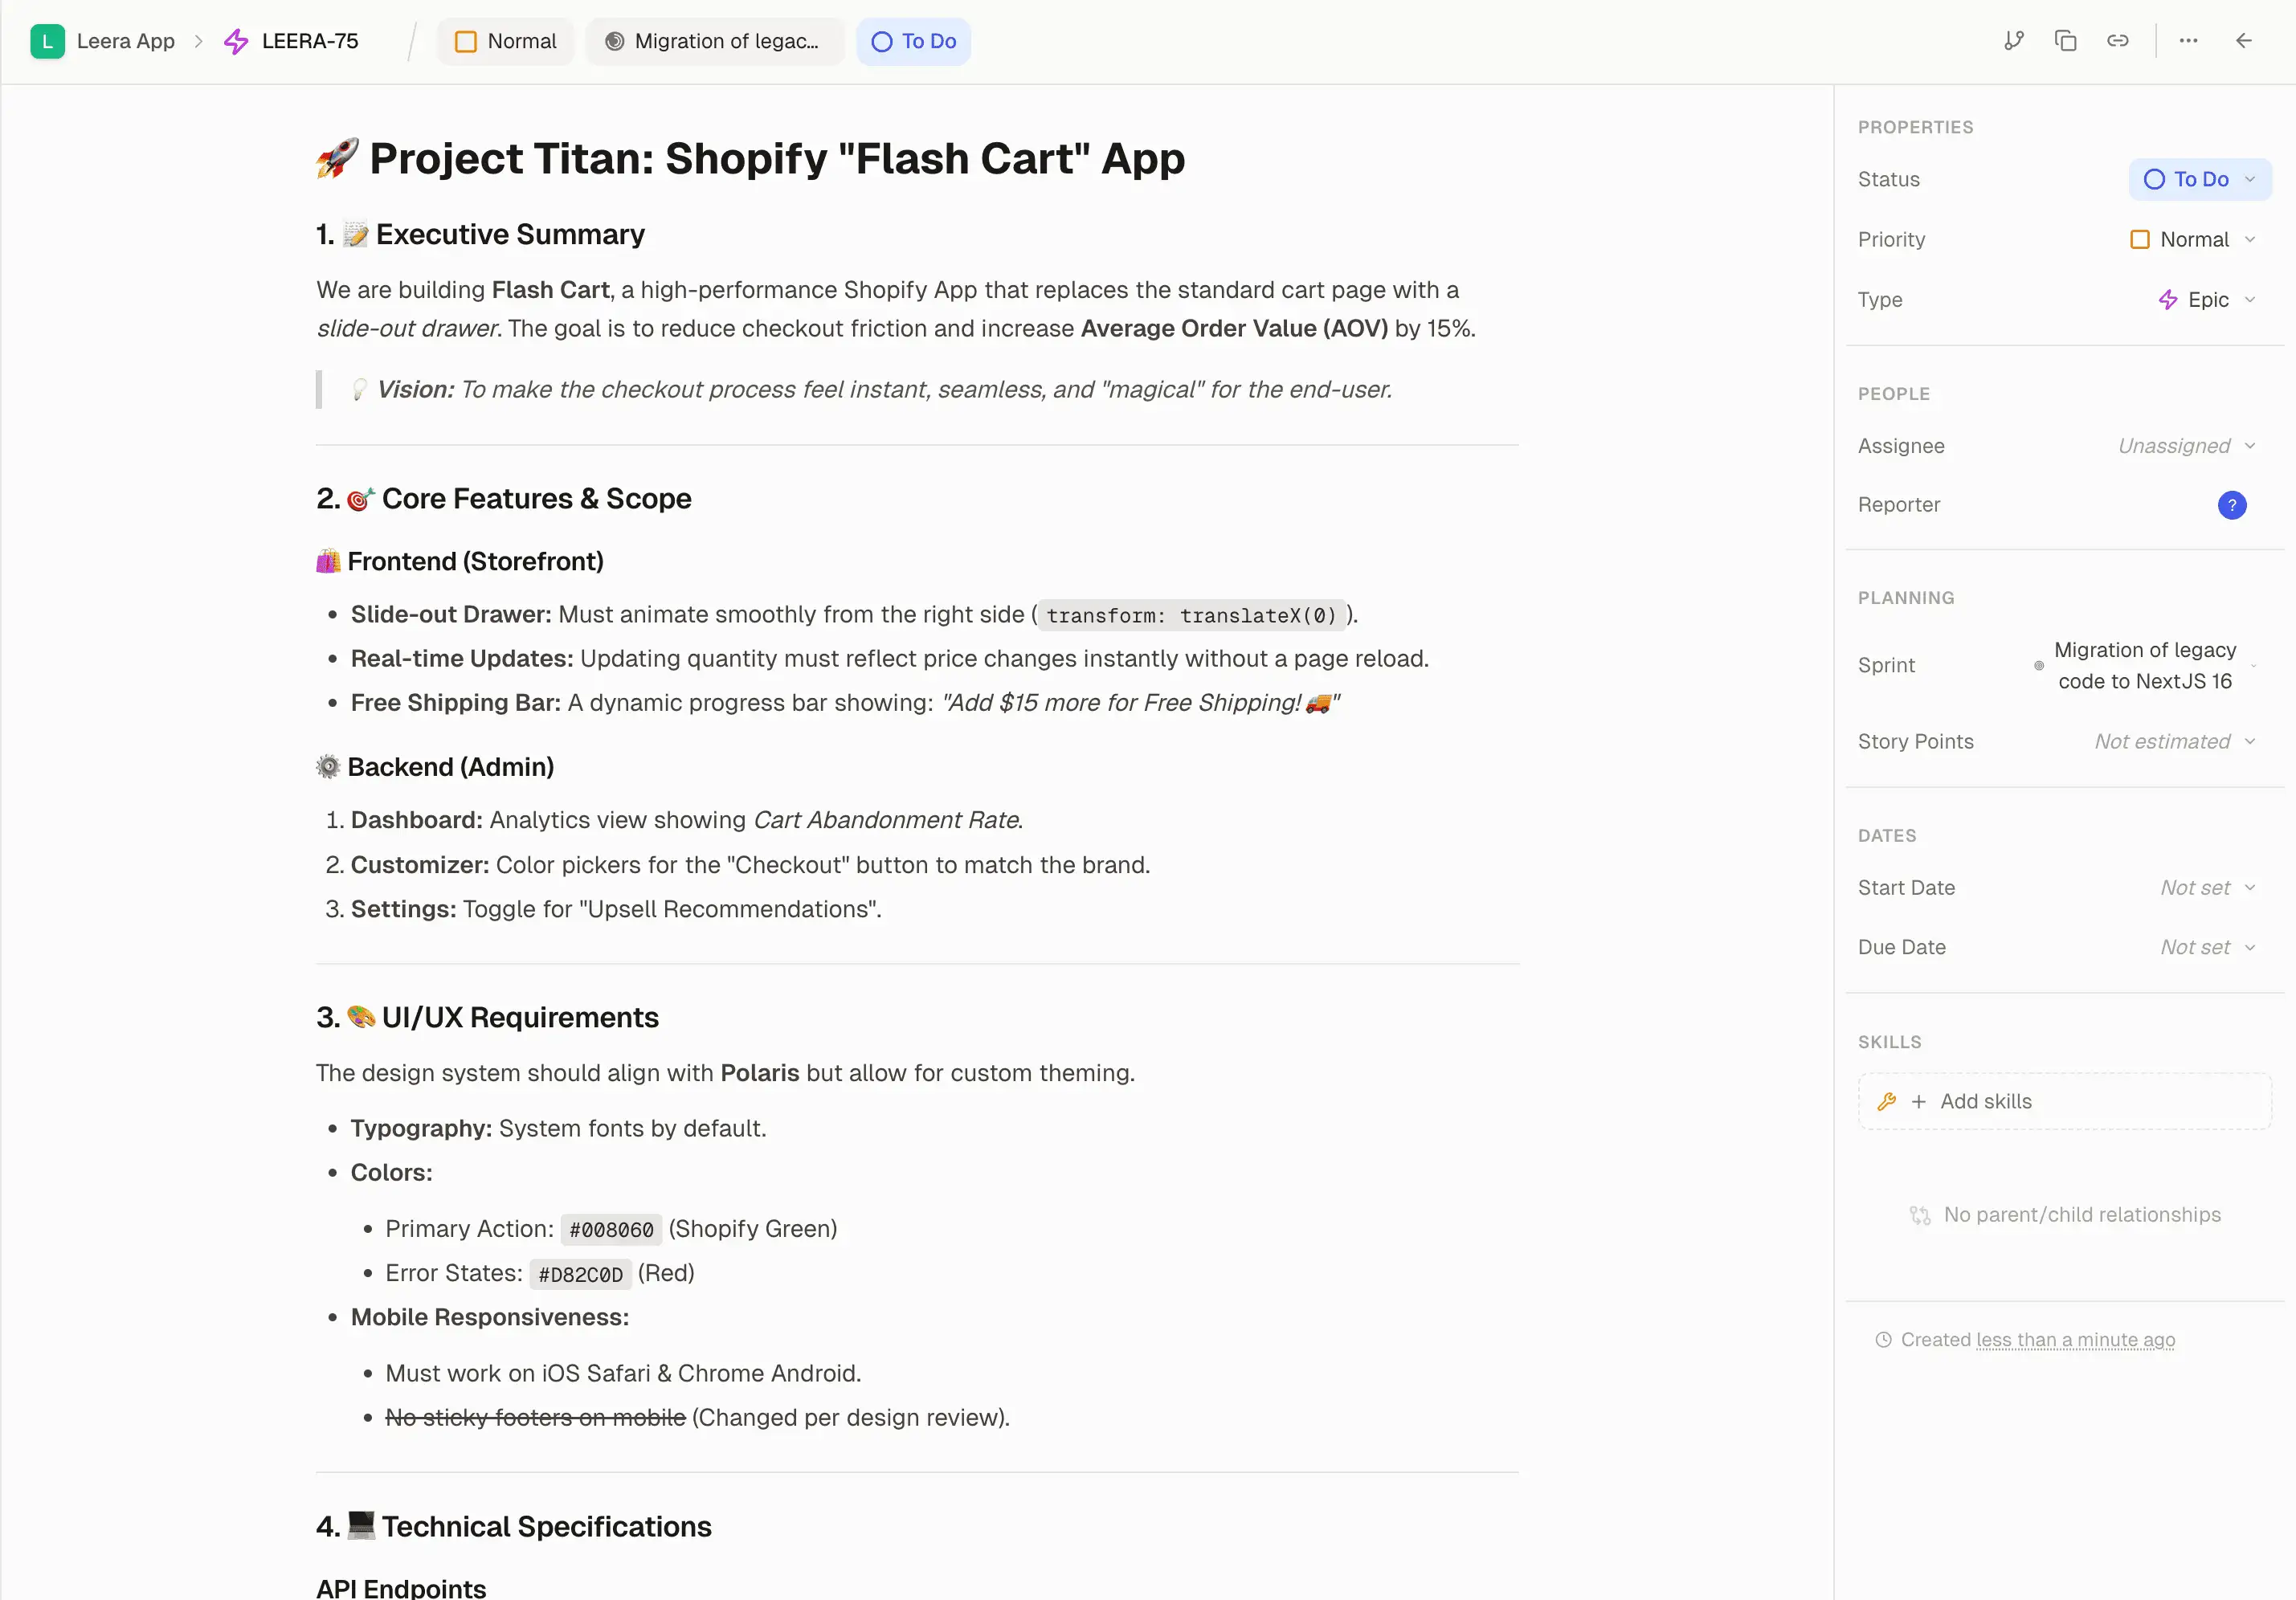Open the Status To Do dropdown
2296x1600 pixels.
(2199, 179)
